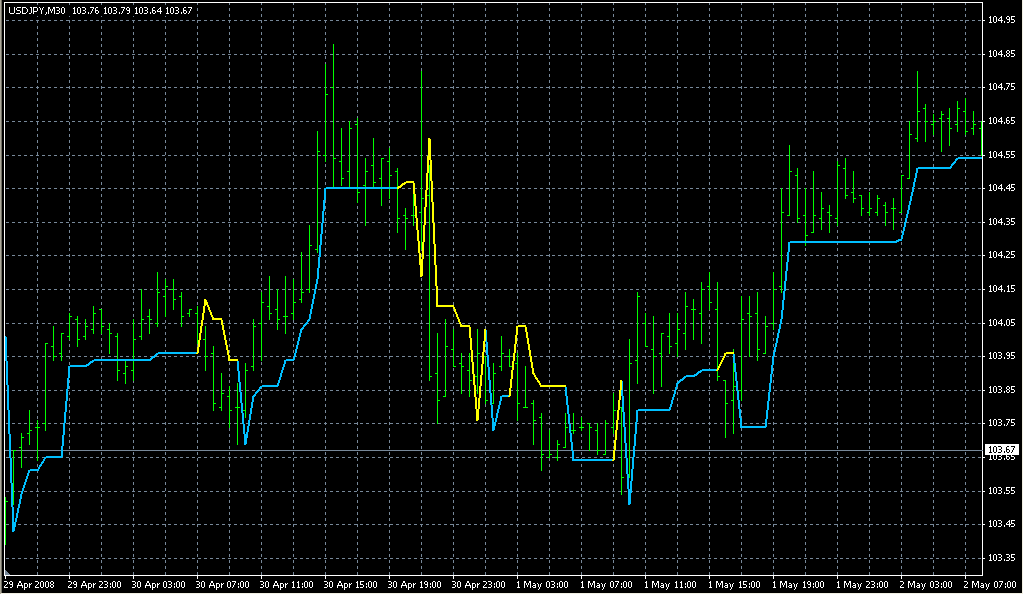Click the blue flat segment at 104.29 level

click(845, 242)
